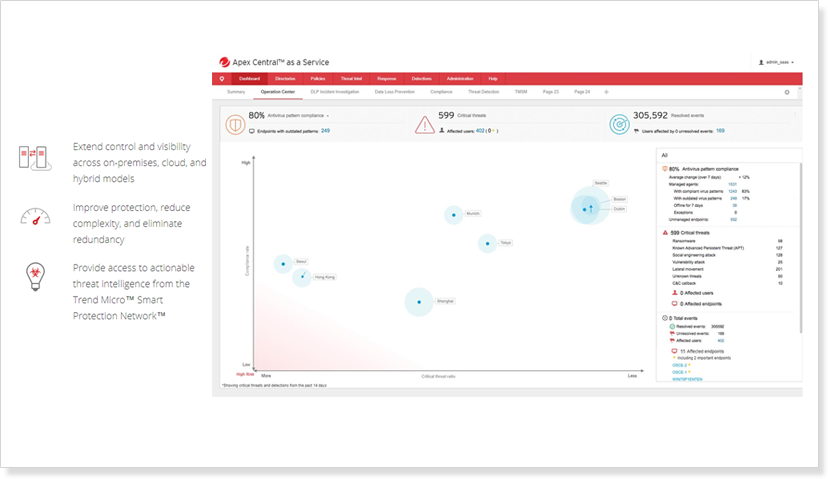The image size is (828, 479).
Task: Click the monitor icon by 11 Affected endpoints
Action: coord(674,351)
